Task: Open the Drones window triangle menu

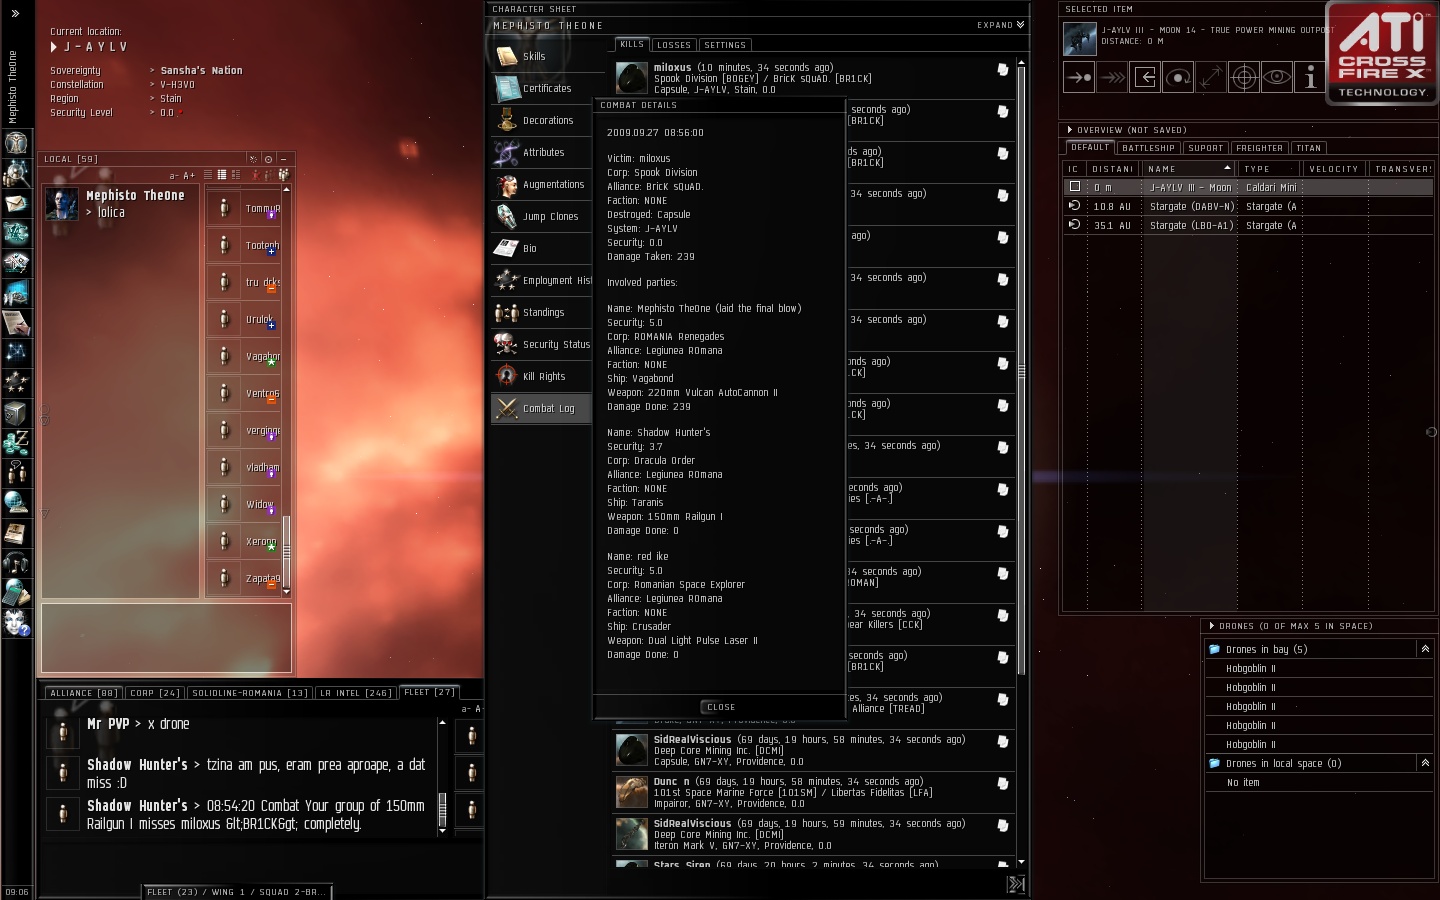Action: tap(1211, 626)
